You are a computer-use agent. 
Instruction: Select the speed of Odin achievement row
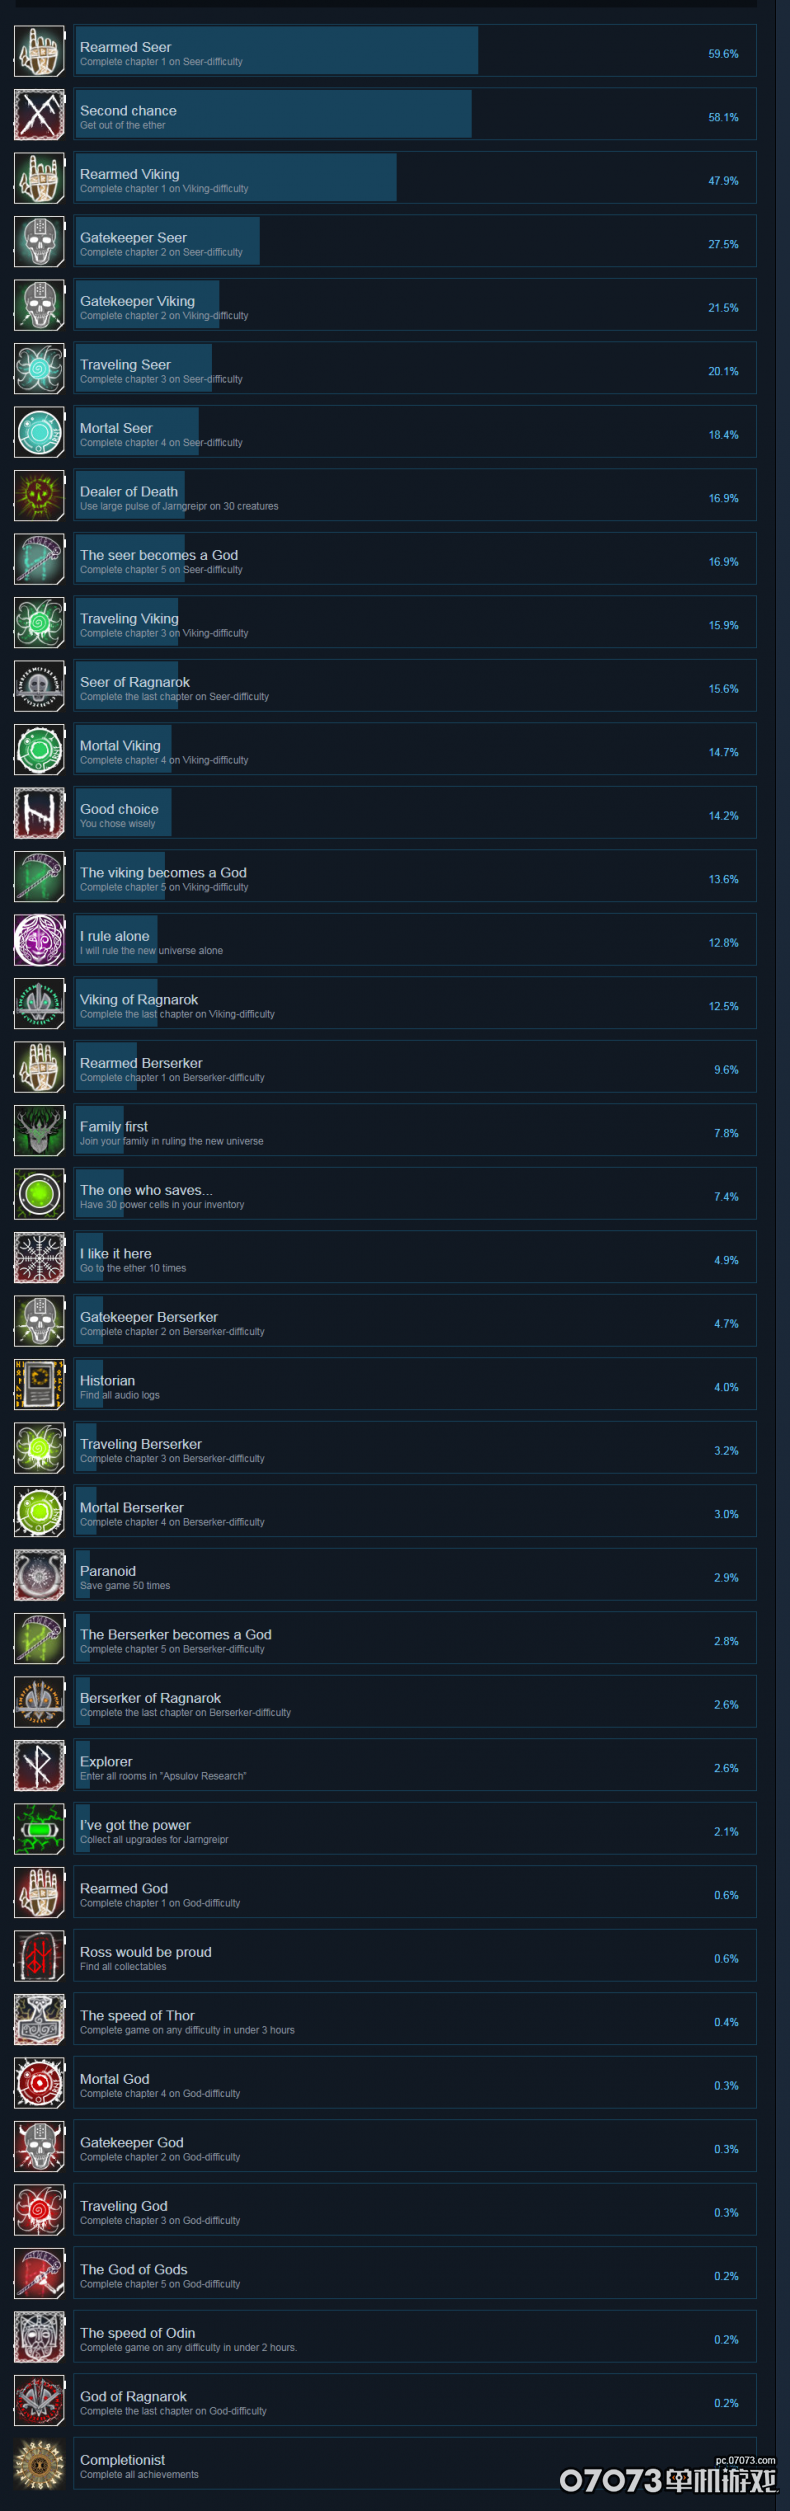(x=415, y=2337)
